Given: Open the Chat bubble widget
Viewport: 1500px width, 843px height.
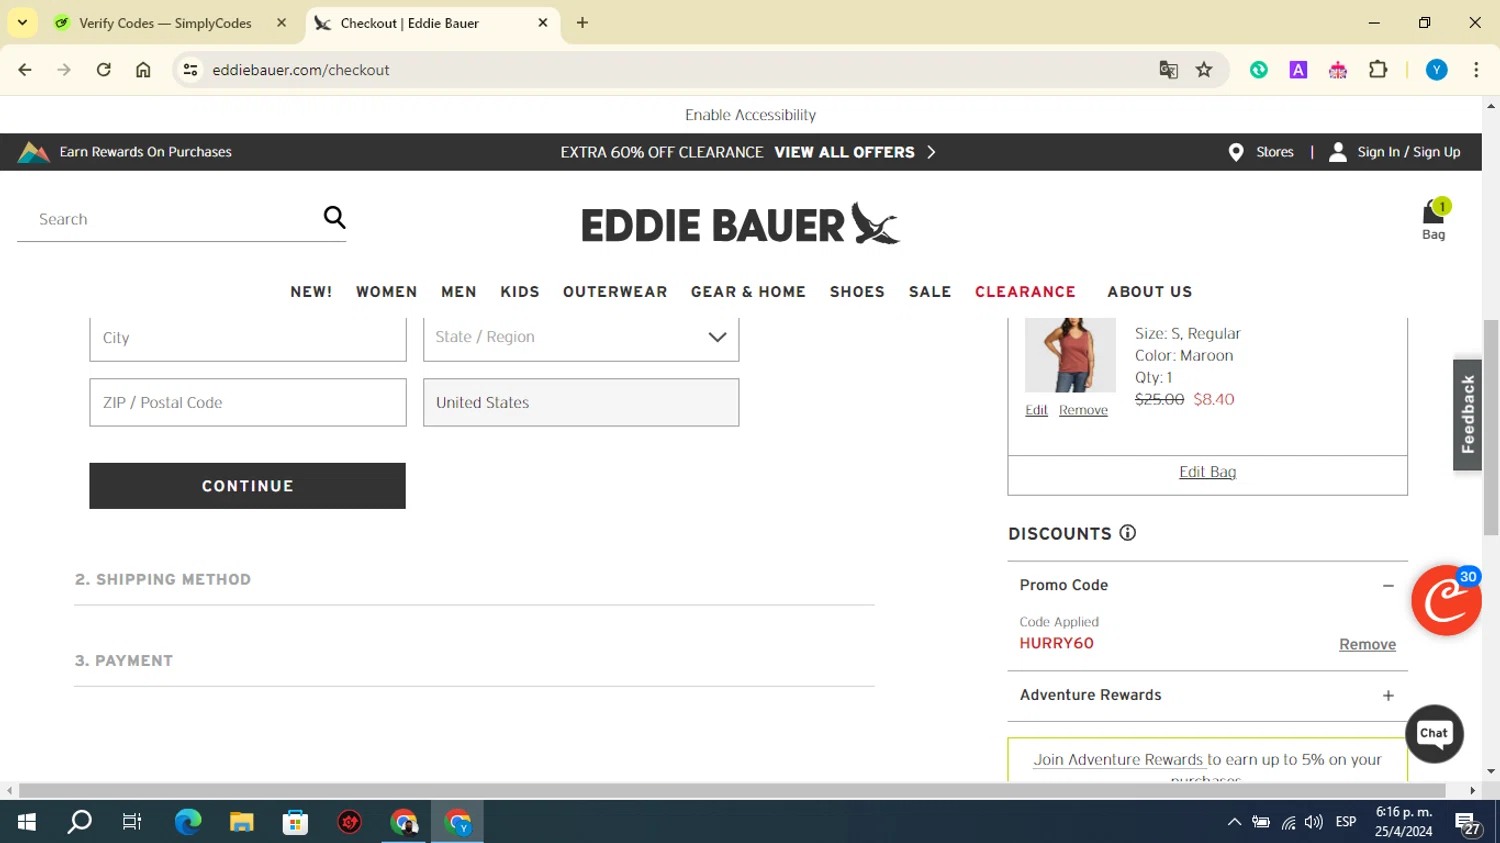Looking at the screenshot, I should pos(1434,733).
